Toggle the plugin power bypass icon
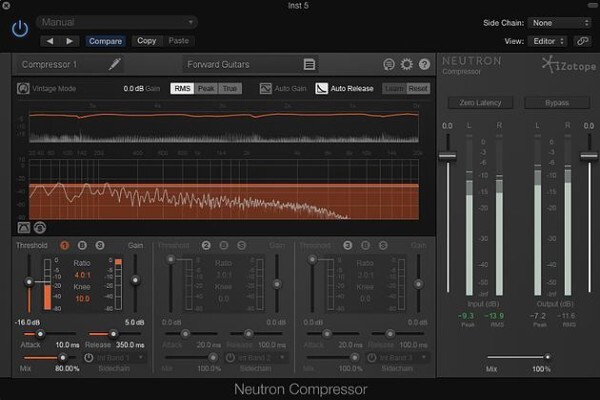 (20, 29)
